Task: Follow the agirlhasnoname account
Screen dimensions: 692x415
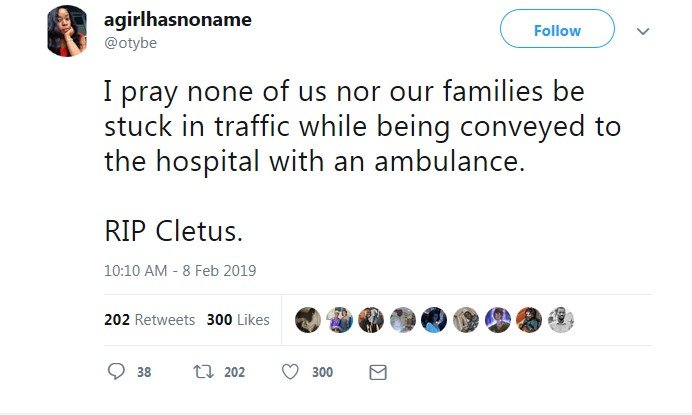Action: [557, 29]
